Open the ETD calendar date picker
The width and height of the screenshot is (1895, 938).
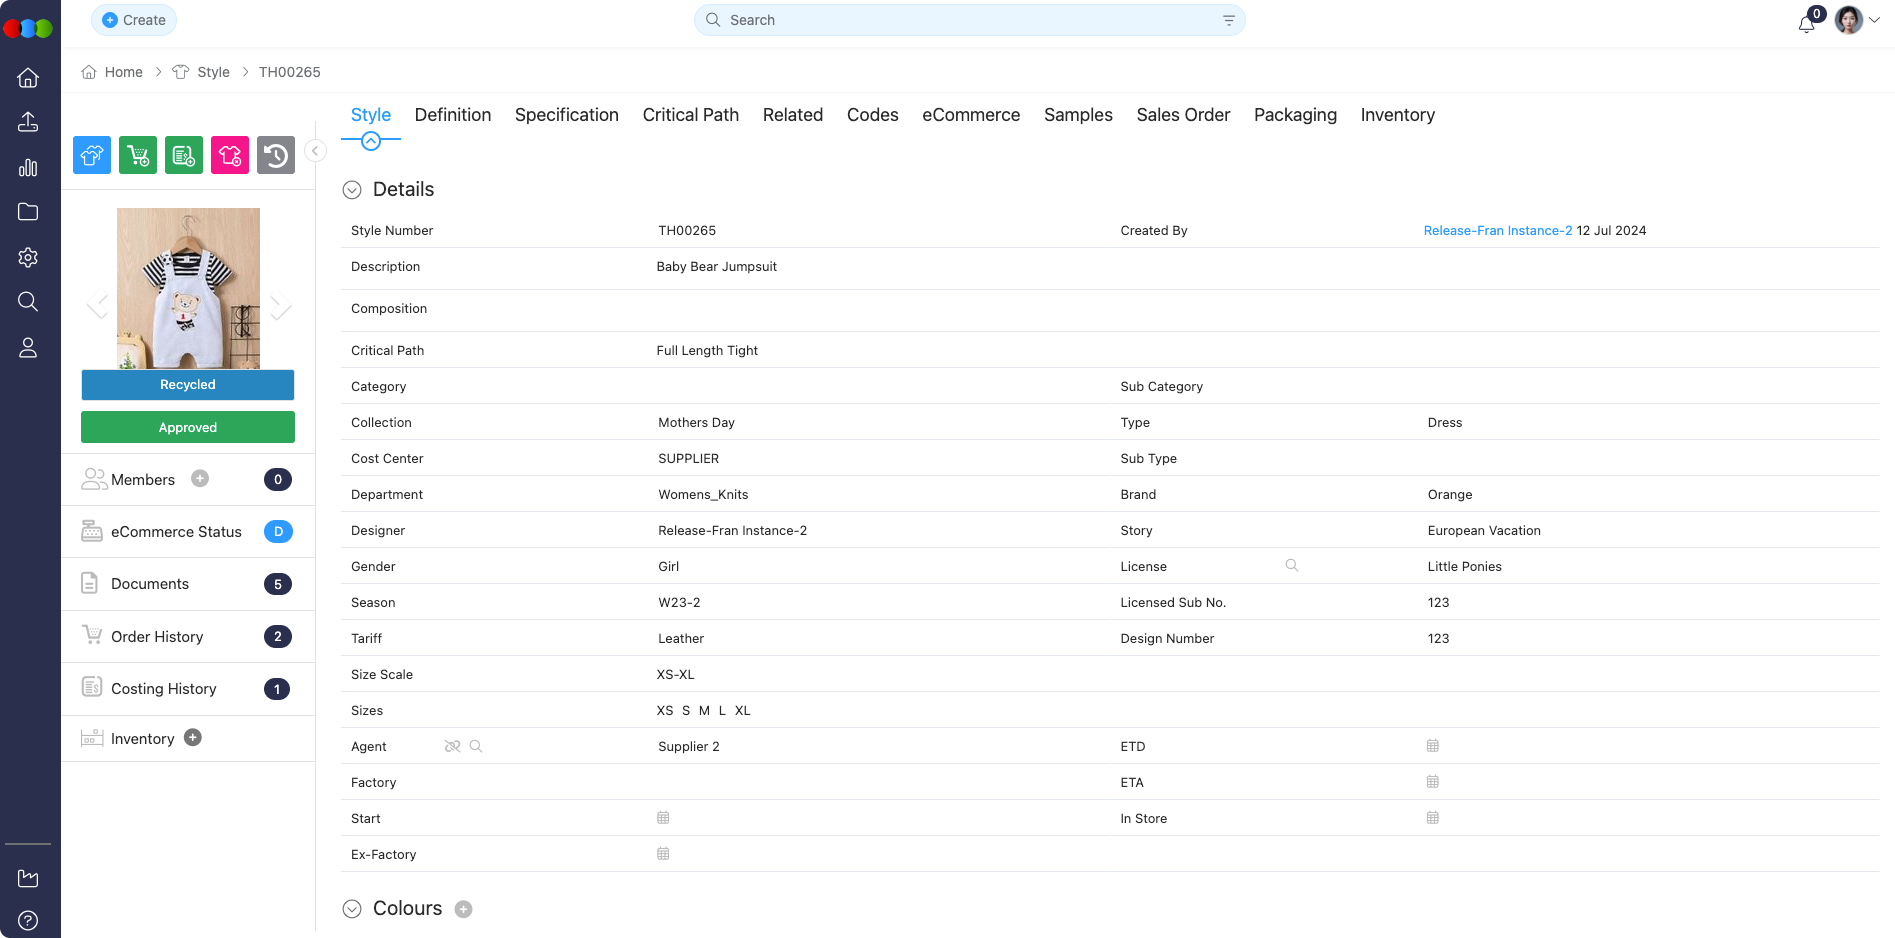coord(1432,746)
